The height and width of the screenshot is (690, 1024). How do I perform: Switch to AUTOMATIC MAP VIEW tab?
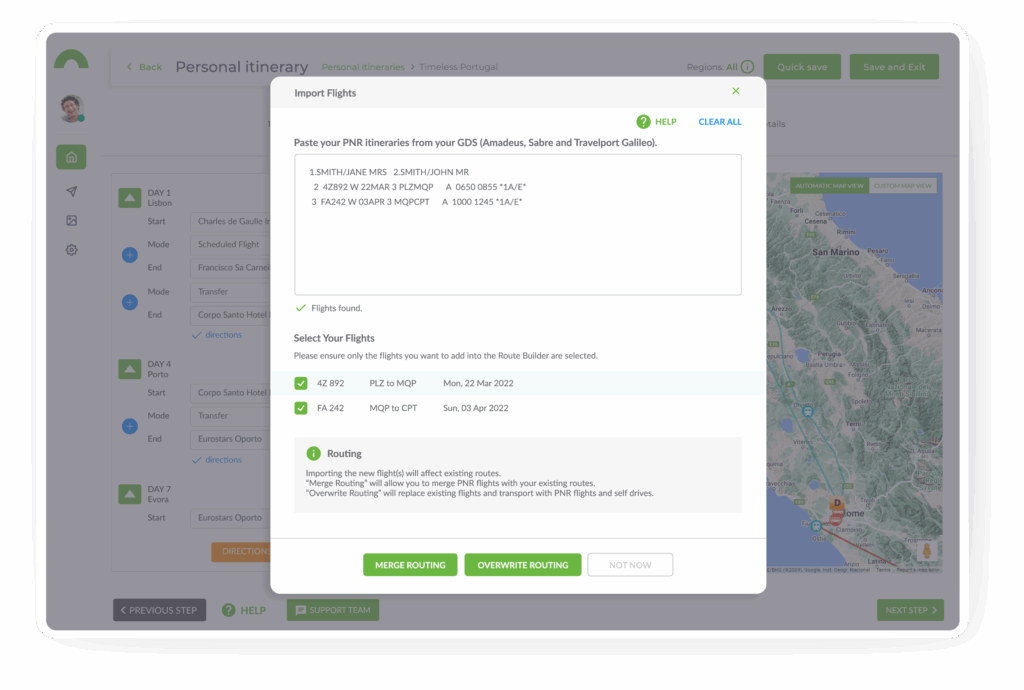[x=829, y=186]
